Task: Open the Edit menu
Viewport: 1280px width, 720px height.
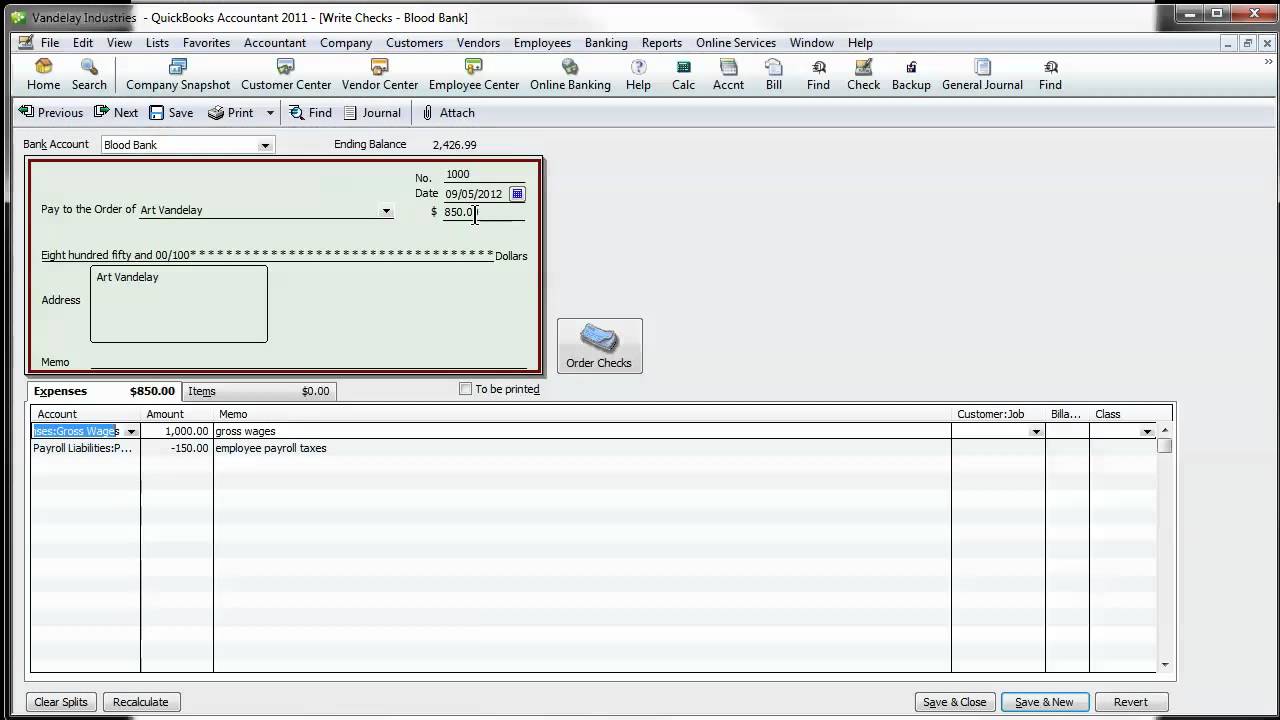Action: (83, 43)
